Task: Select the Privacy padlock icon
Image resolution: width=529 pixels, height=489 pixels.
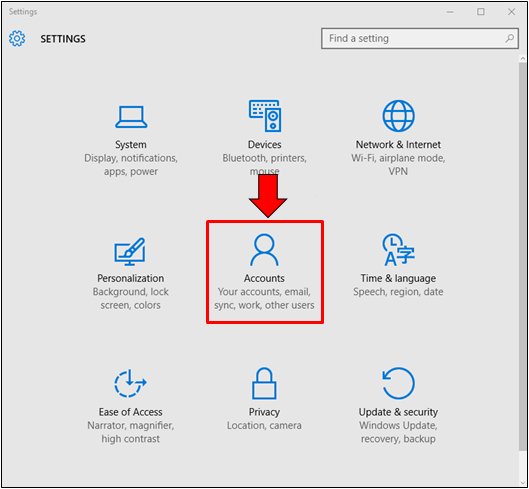Action: coord(264,383)
